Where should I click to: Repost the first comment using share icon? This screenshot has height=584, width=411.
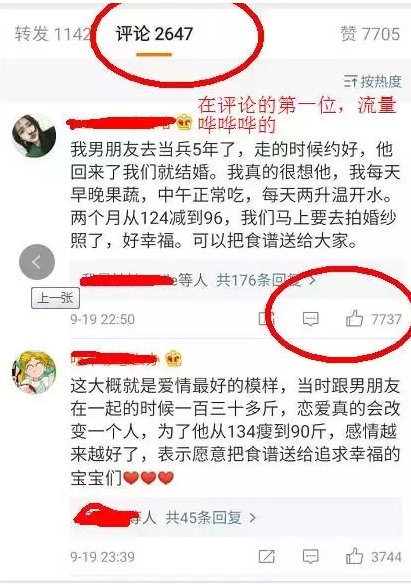(x=267, y=319)
